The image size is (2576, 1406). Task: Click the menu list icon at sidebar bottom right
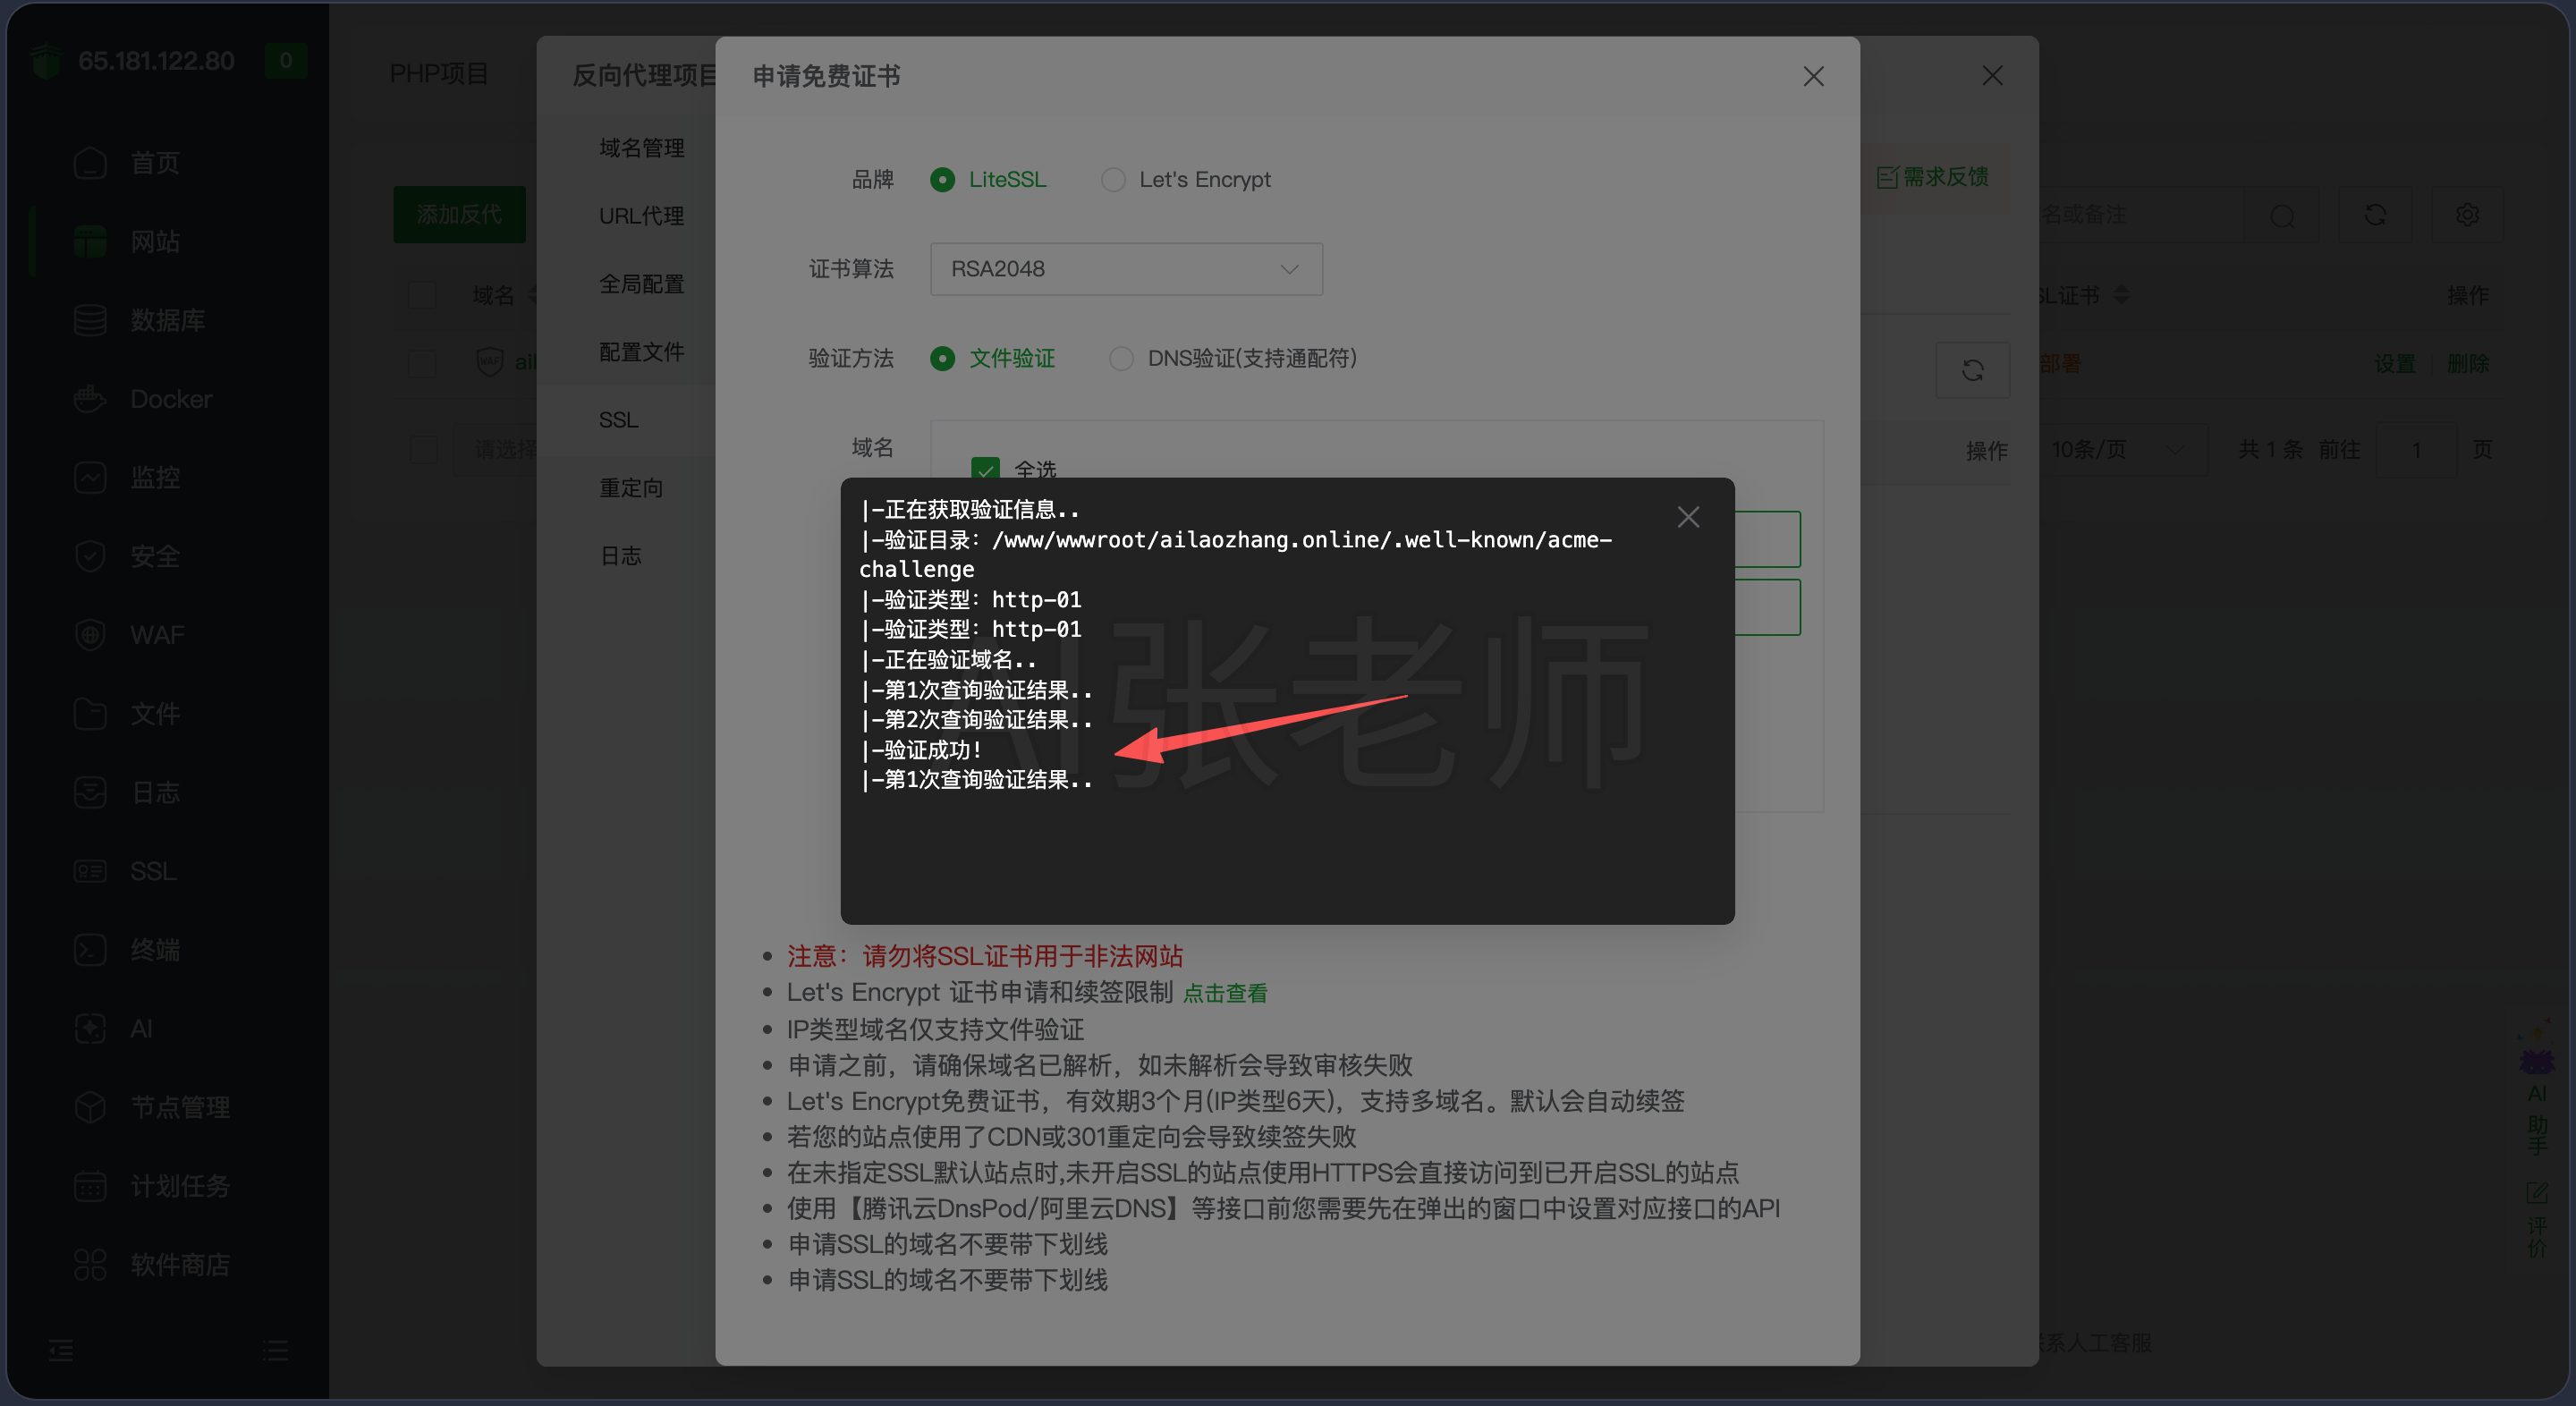(275, 1351)
